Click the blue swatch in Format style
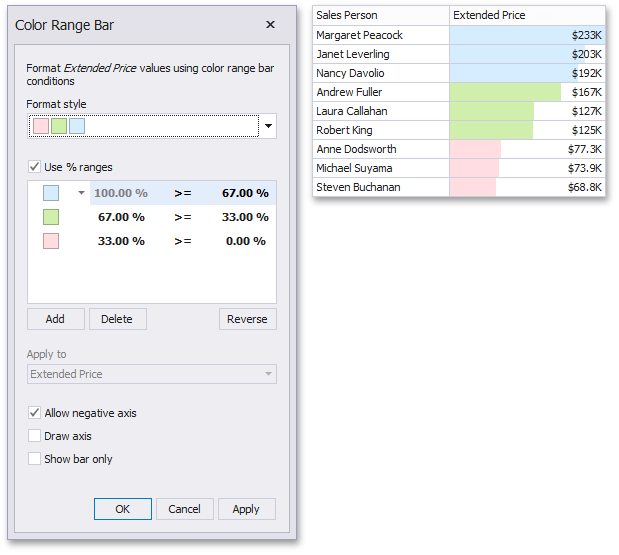This screenshot has height=555, width=619. (x=77, y=126)
